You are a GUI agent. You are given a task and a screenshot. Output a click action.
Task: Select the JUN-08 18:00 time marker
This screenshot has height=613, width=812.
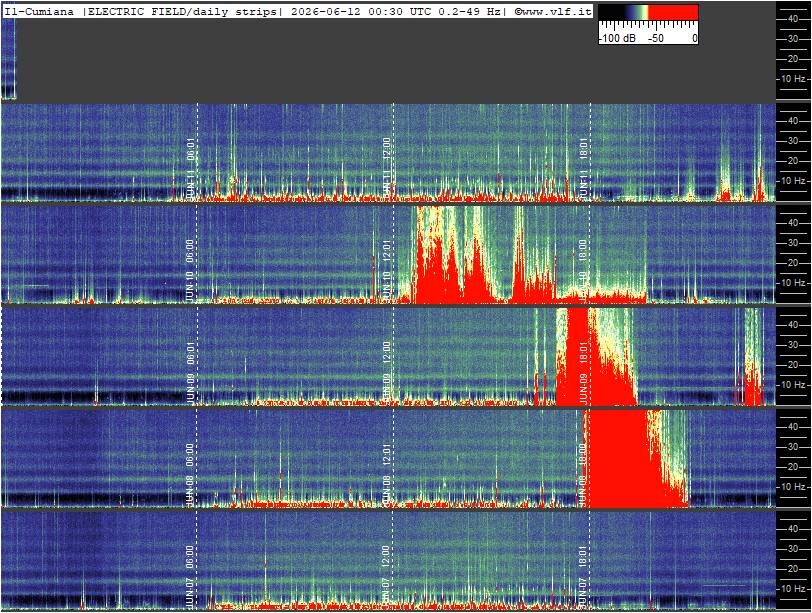(x=584, y=474)
